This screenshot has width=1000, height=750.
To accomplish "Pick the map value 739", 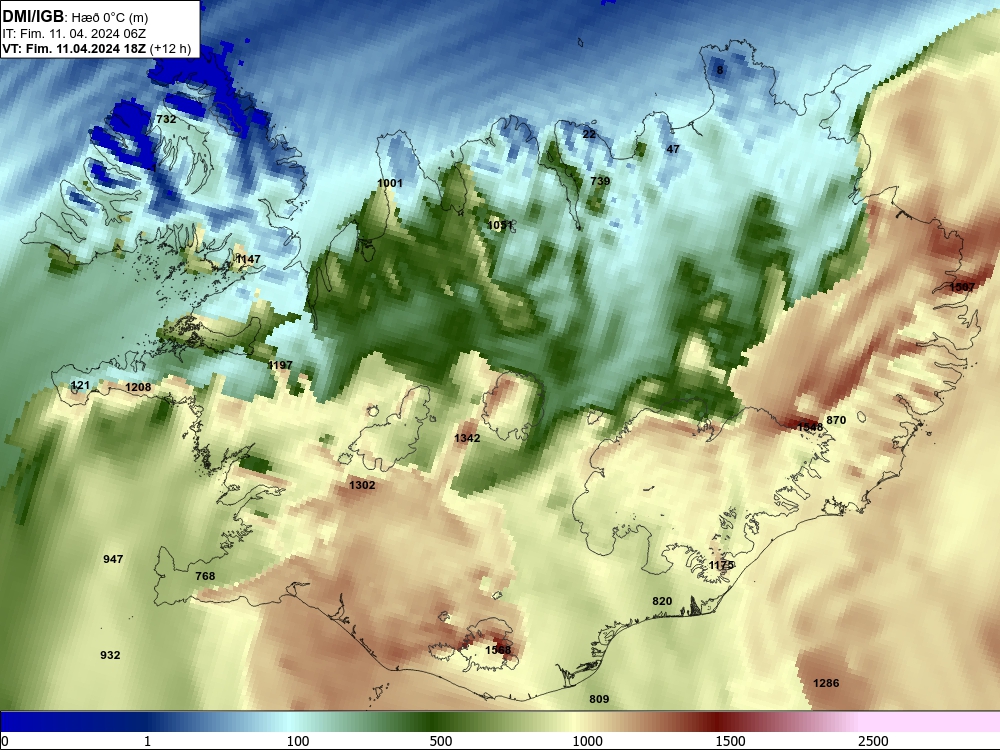I will (x=600, y=181).
